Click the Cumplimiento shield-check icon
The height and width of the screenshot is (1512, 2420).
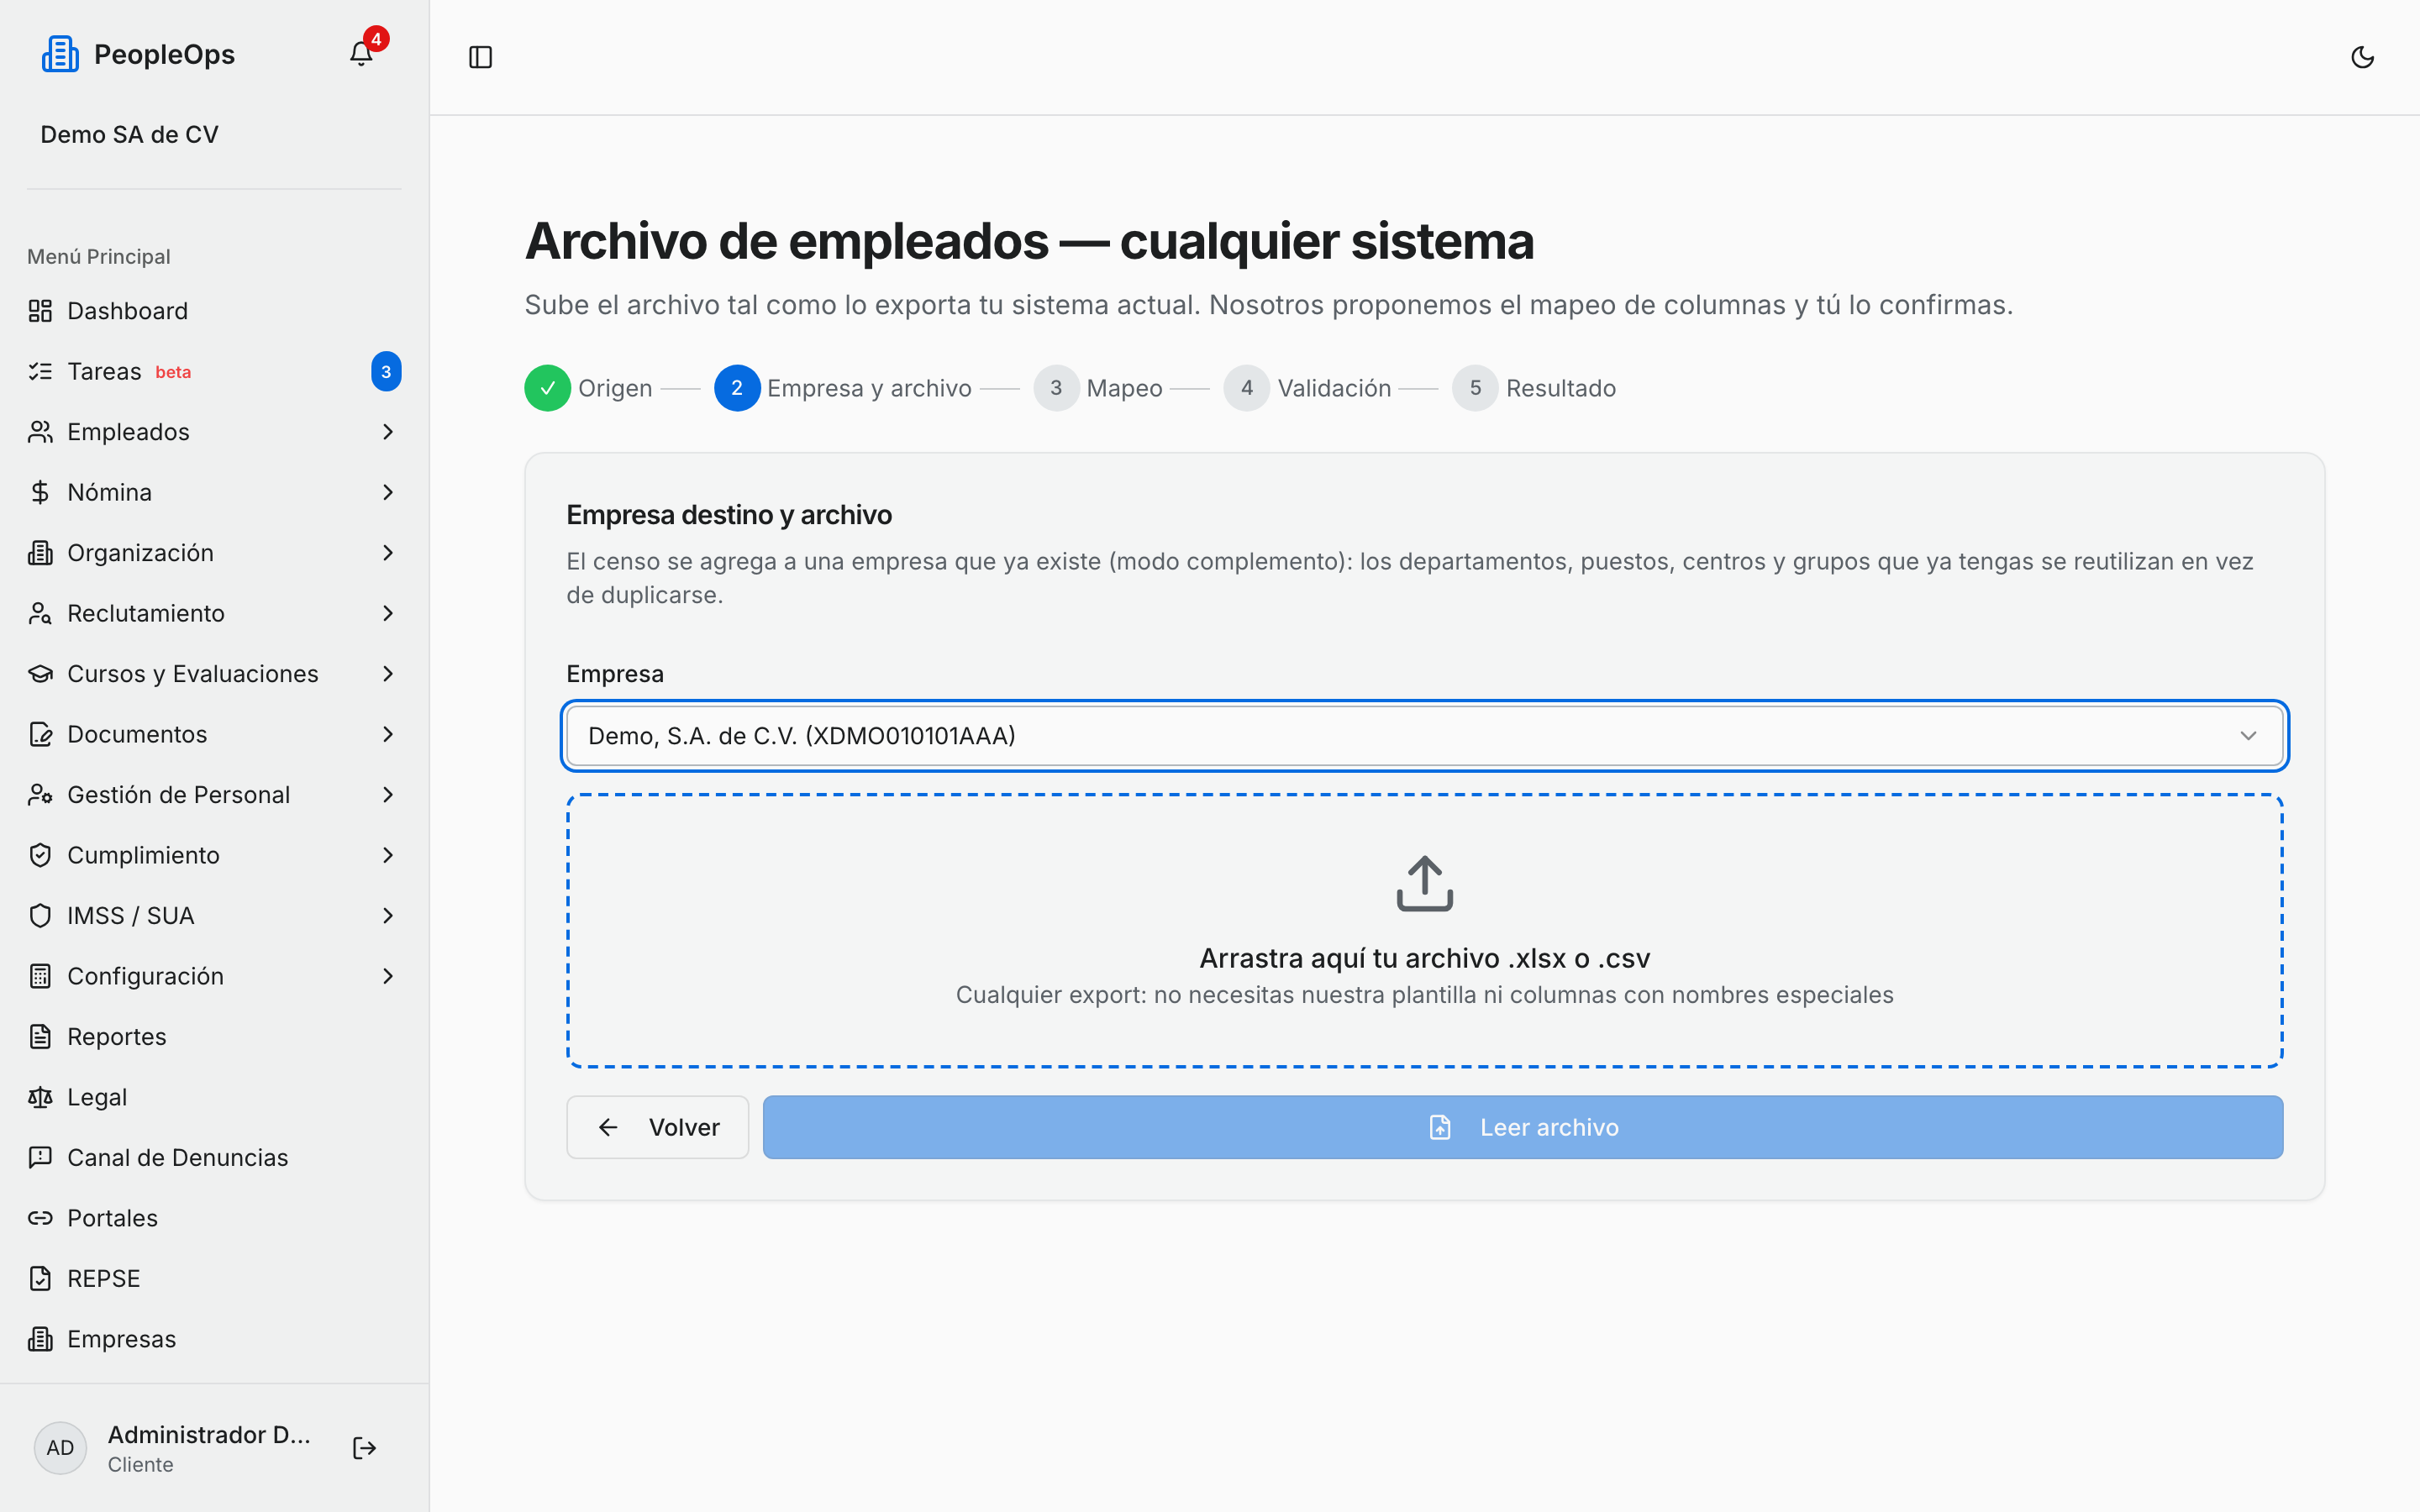click(x=40, y=855)
